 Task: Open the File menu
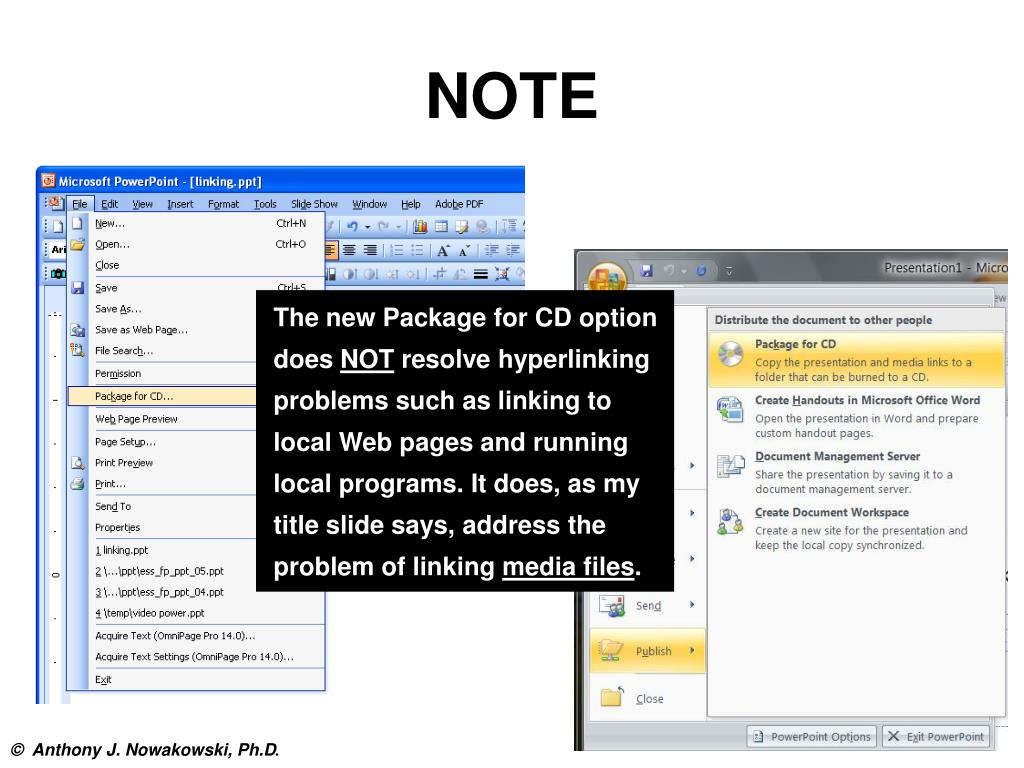point(80,204)
